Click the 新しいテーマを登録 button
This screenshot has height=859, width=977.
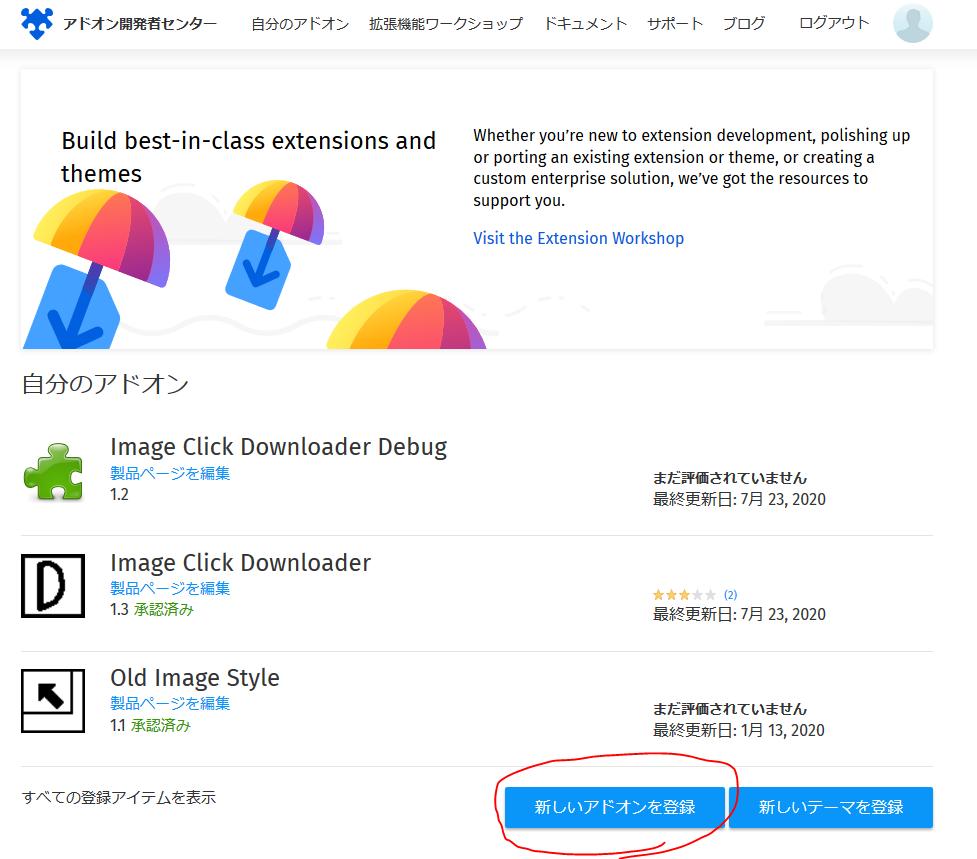tap(831, 807)
